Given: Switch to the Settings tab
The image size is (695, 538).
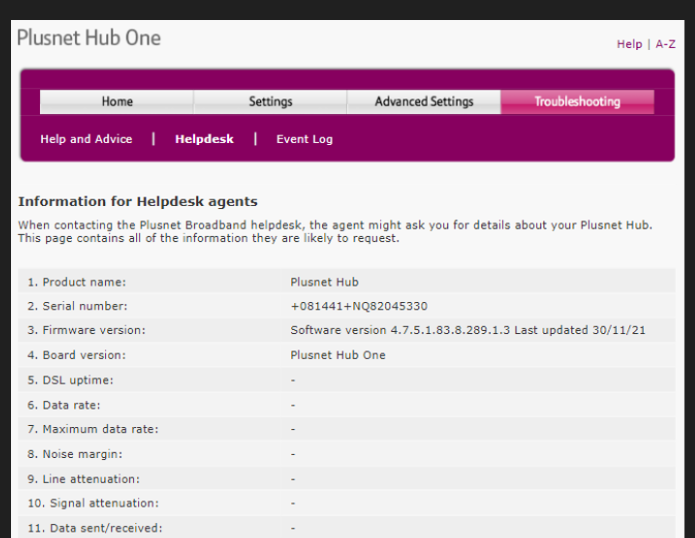Looking at the screenshot, I should (x=270, y=101).
